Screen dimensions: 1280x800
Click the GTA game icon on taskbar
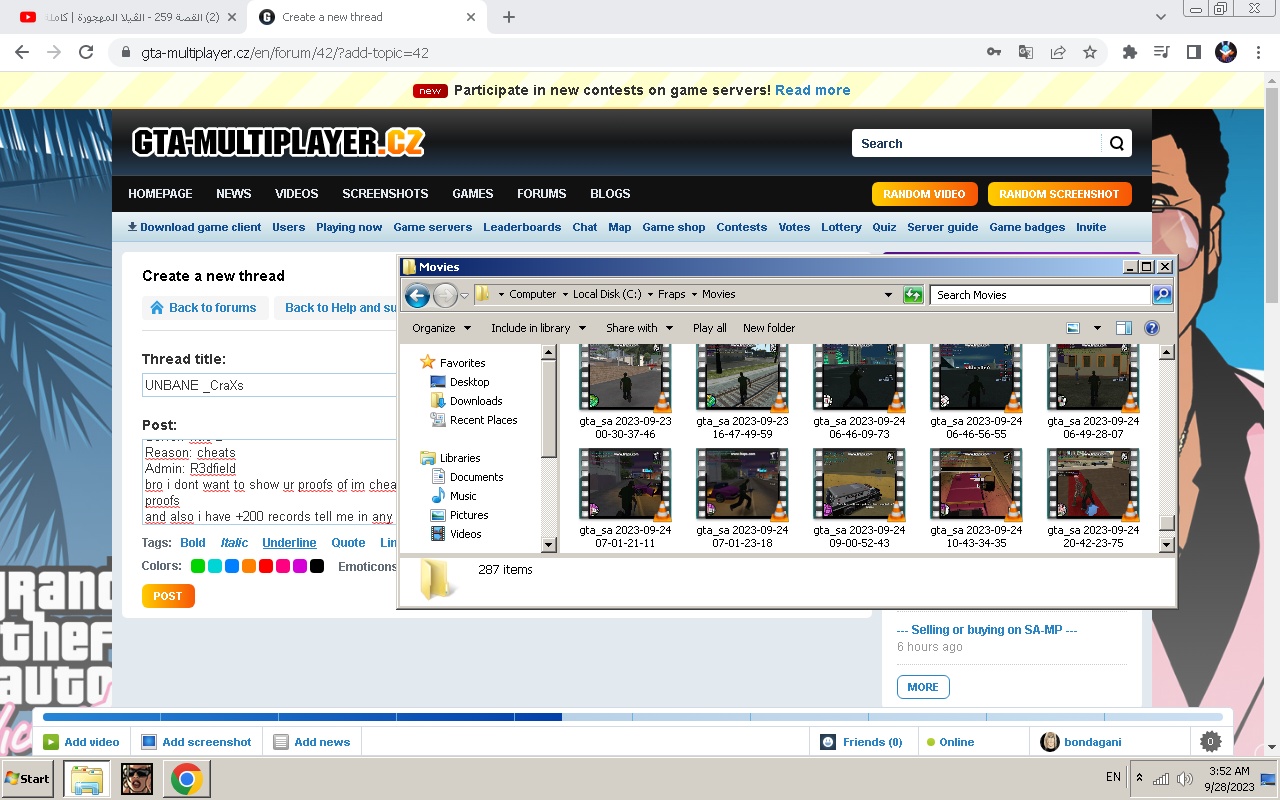point(136,778)
